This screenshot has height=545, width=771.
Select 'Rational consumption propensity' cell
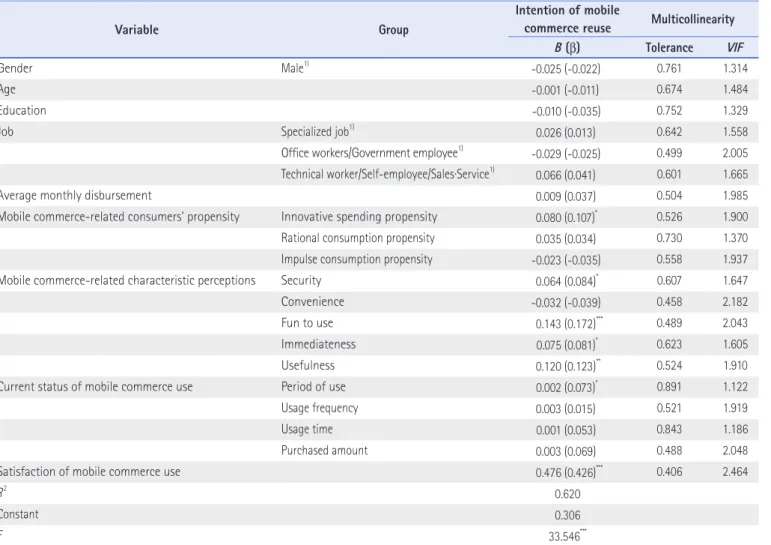(x=358, y=238)
